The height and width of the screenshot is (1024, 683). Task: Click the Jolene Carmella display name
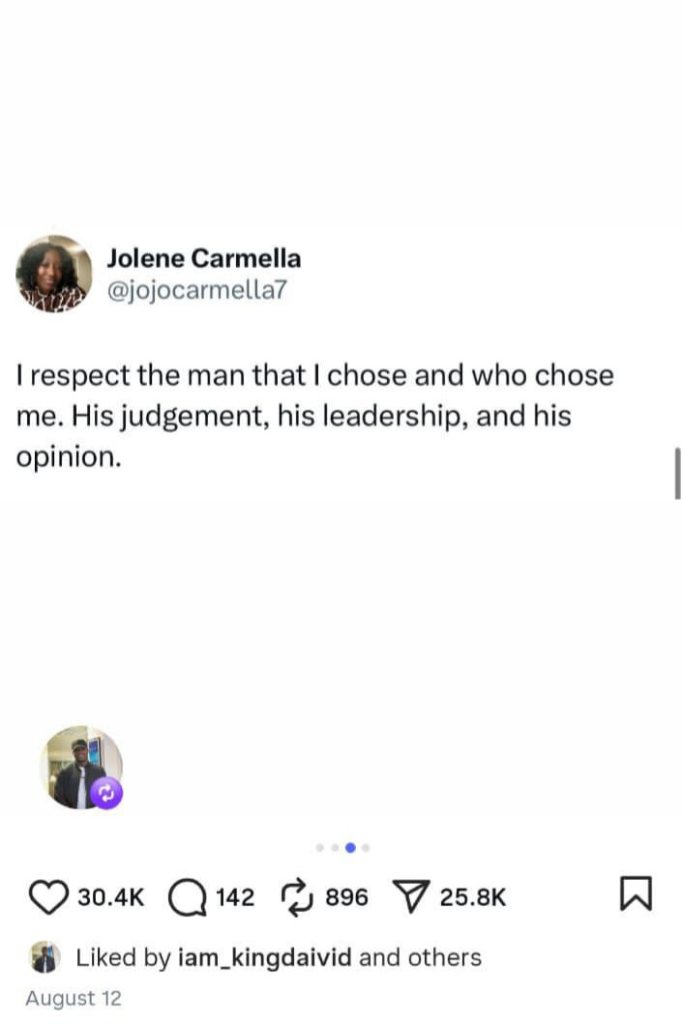[x=204, y=258]
